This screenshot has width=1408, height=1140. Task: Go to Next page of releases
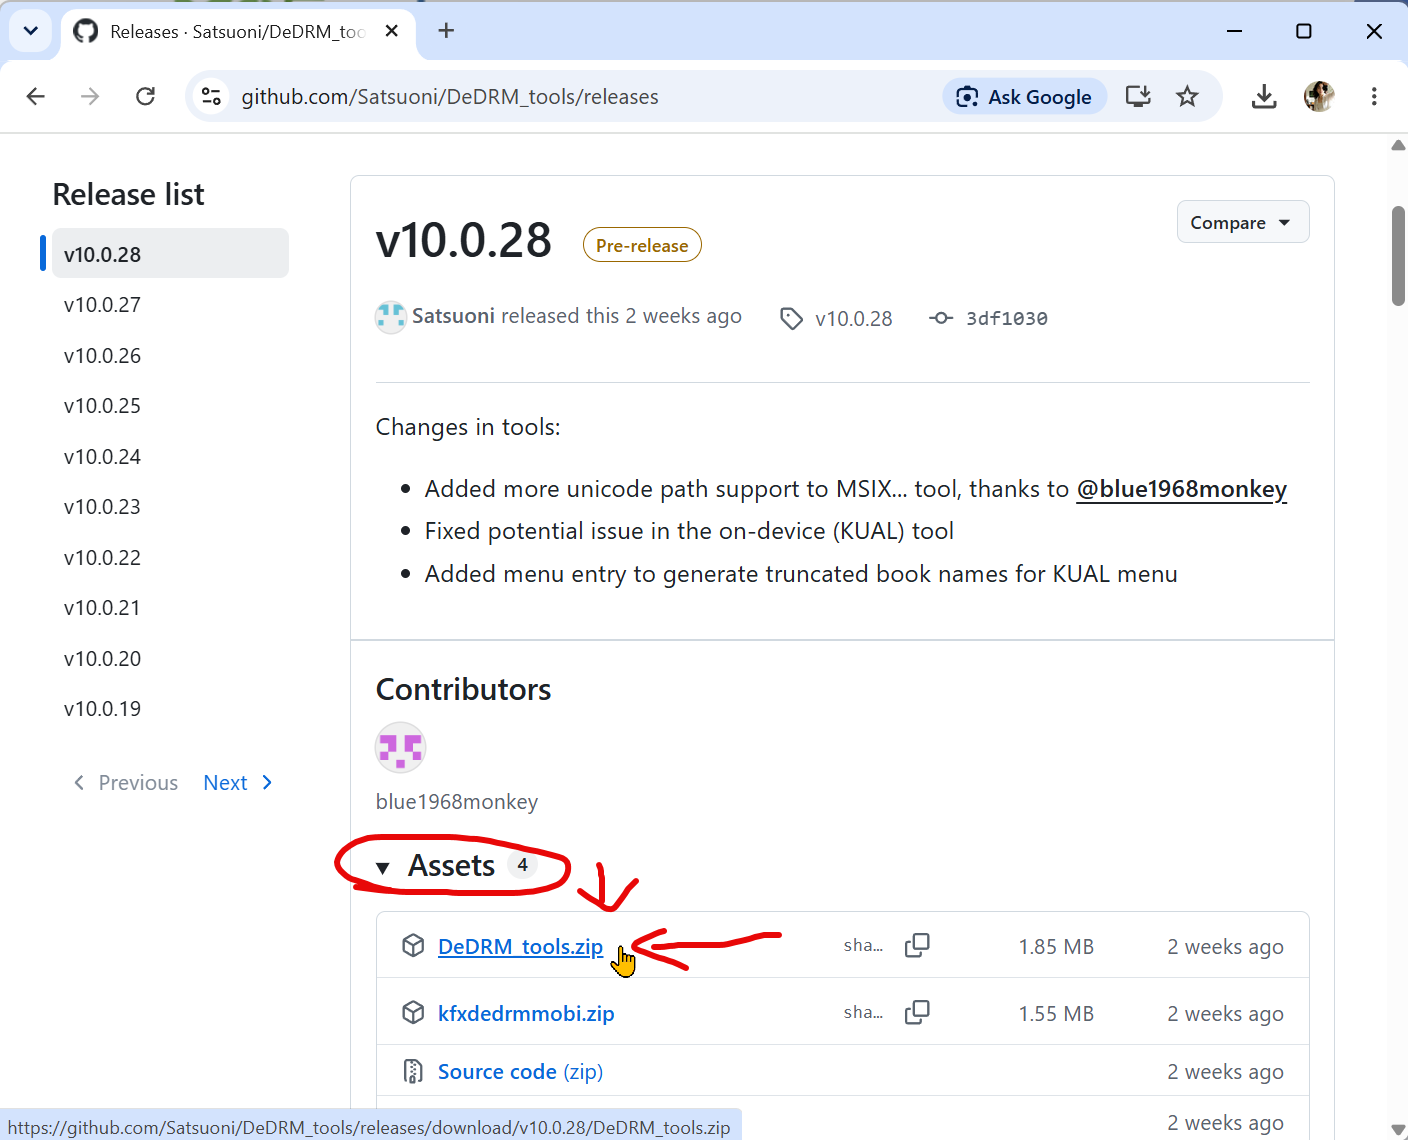(238, 783)
